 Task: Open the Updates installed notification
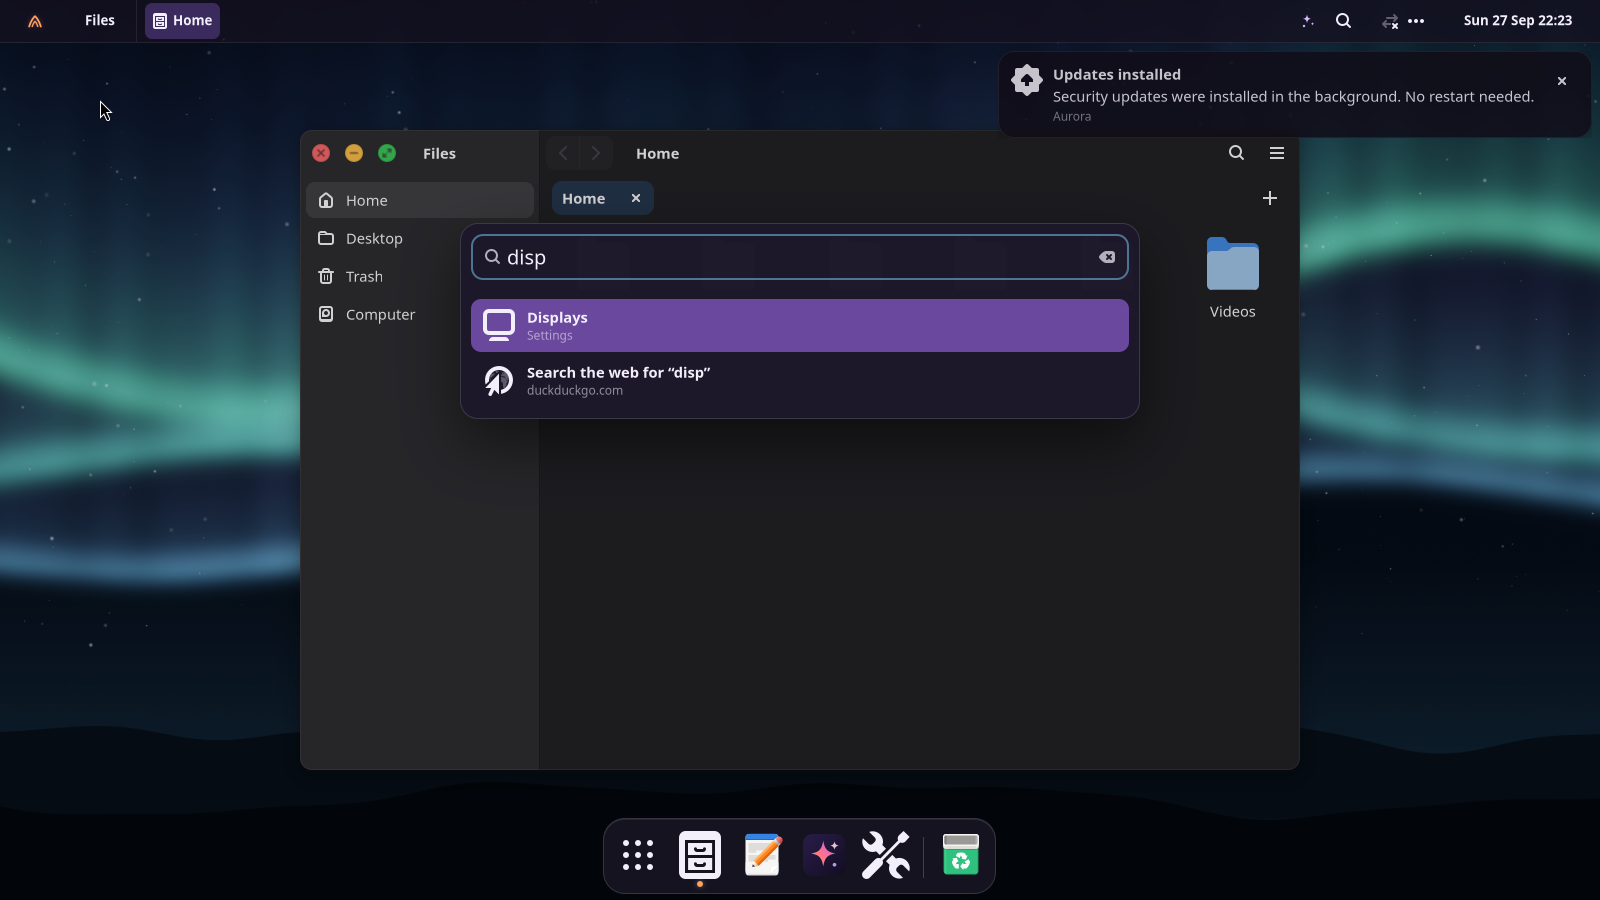(x=1294, y=95)
